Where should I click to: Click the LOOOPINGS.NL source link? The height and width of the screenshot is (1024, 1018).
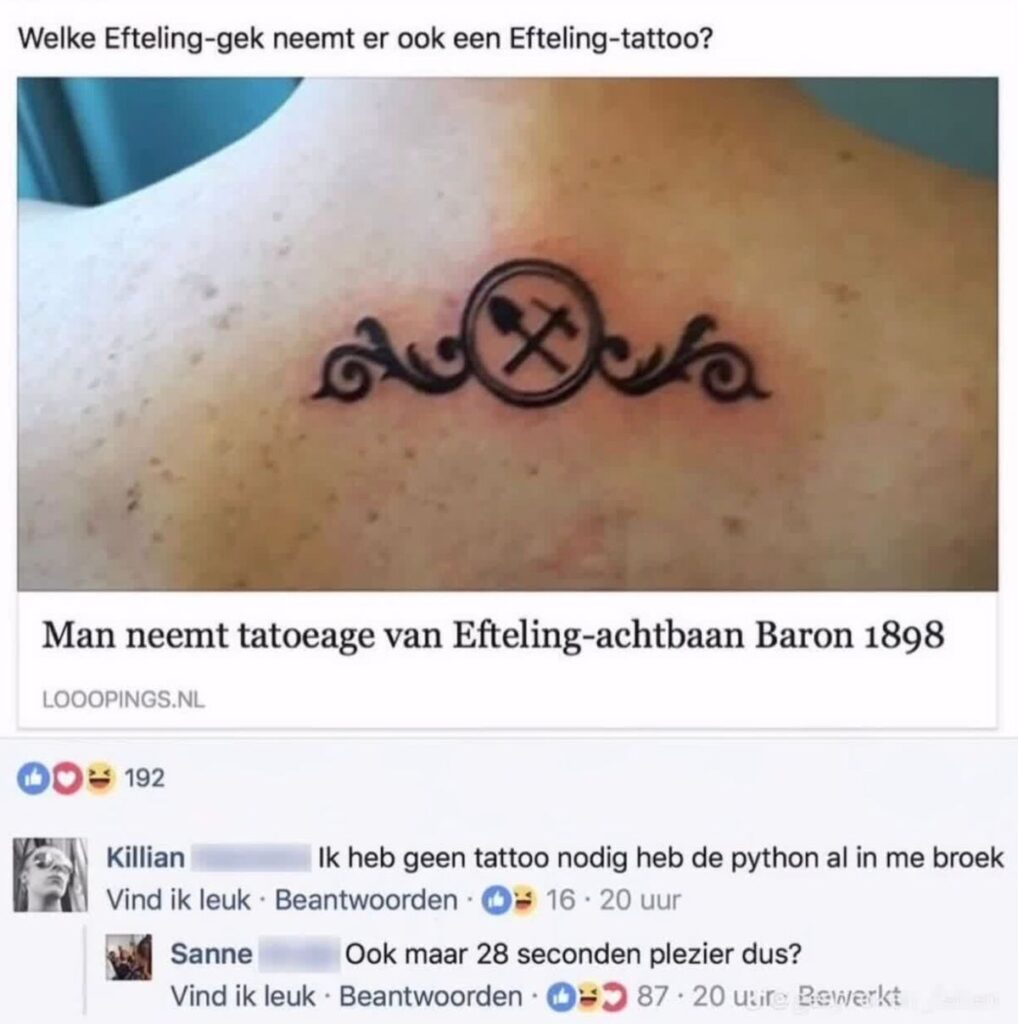[x=123, y=699]
